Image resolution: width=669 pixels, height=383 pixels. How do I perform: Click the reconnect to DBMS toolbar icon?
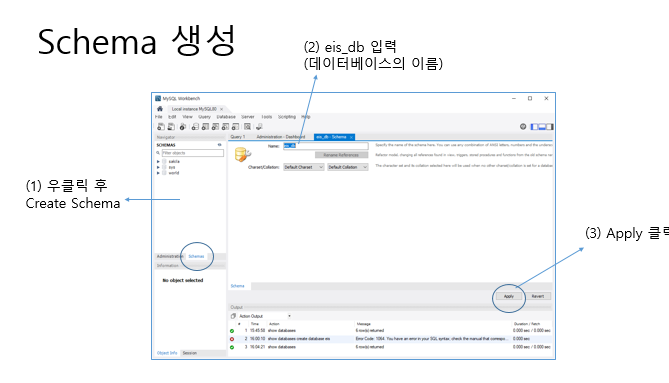pyautogui.click(x=259, y=127)
